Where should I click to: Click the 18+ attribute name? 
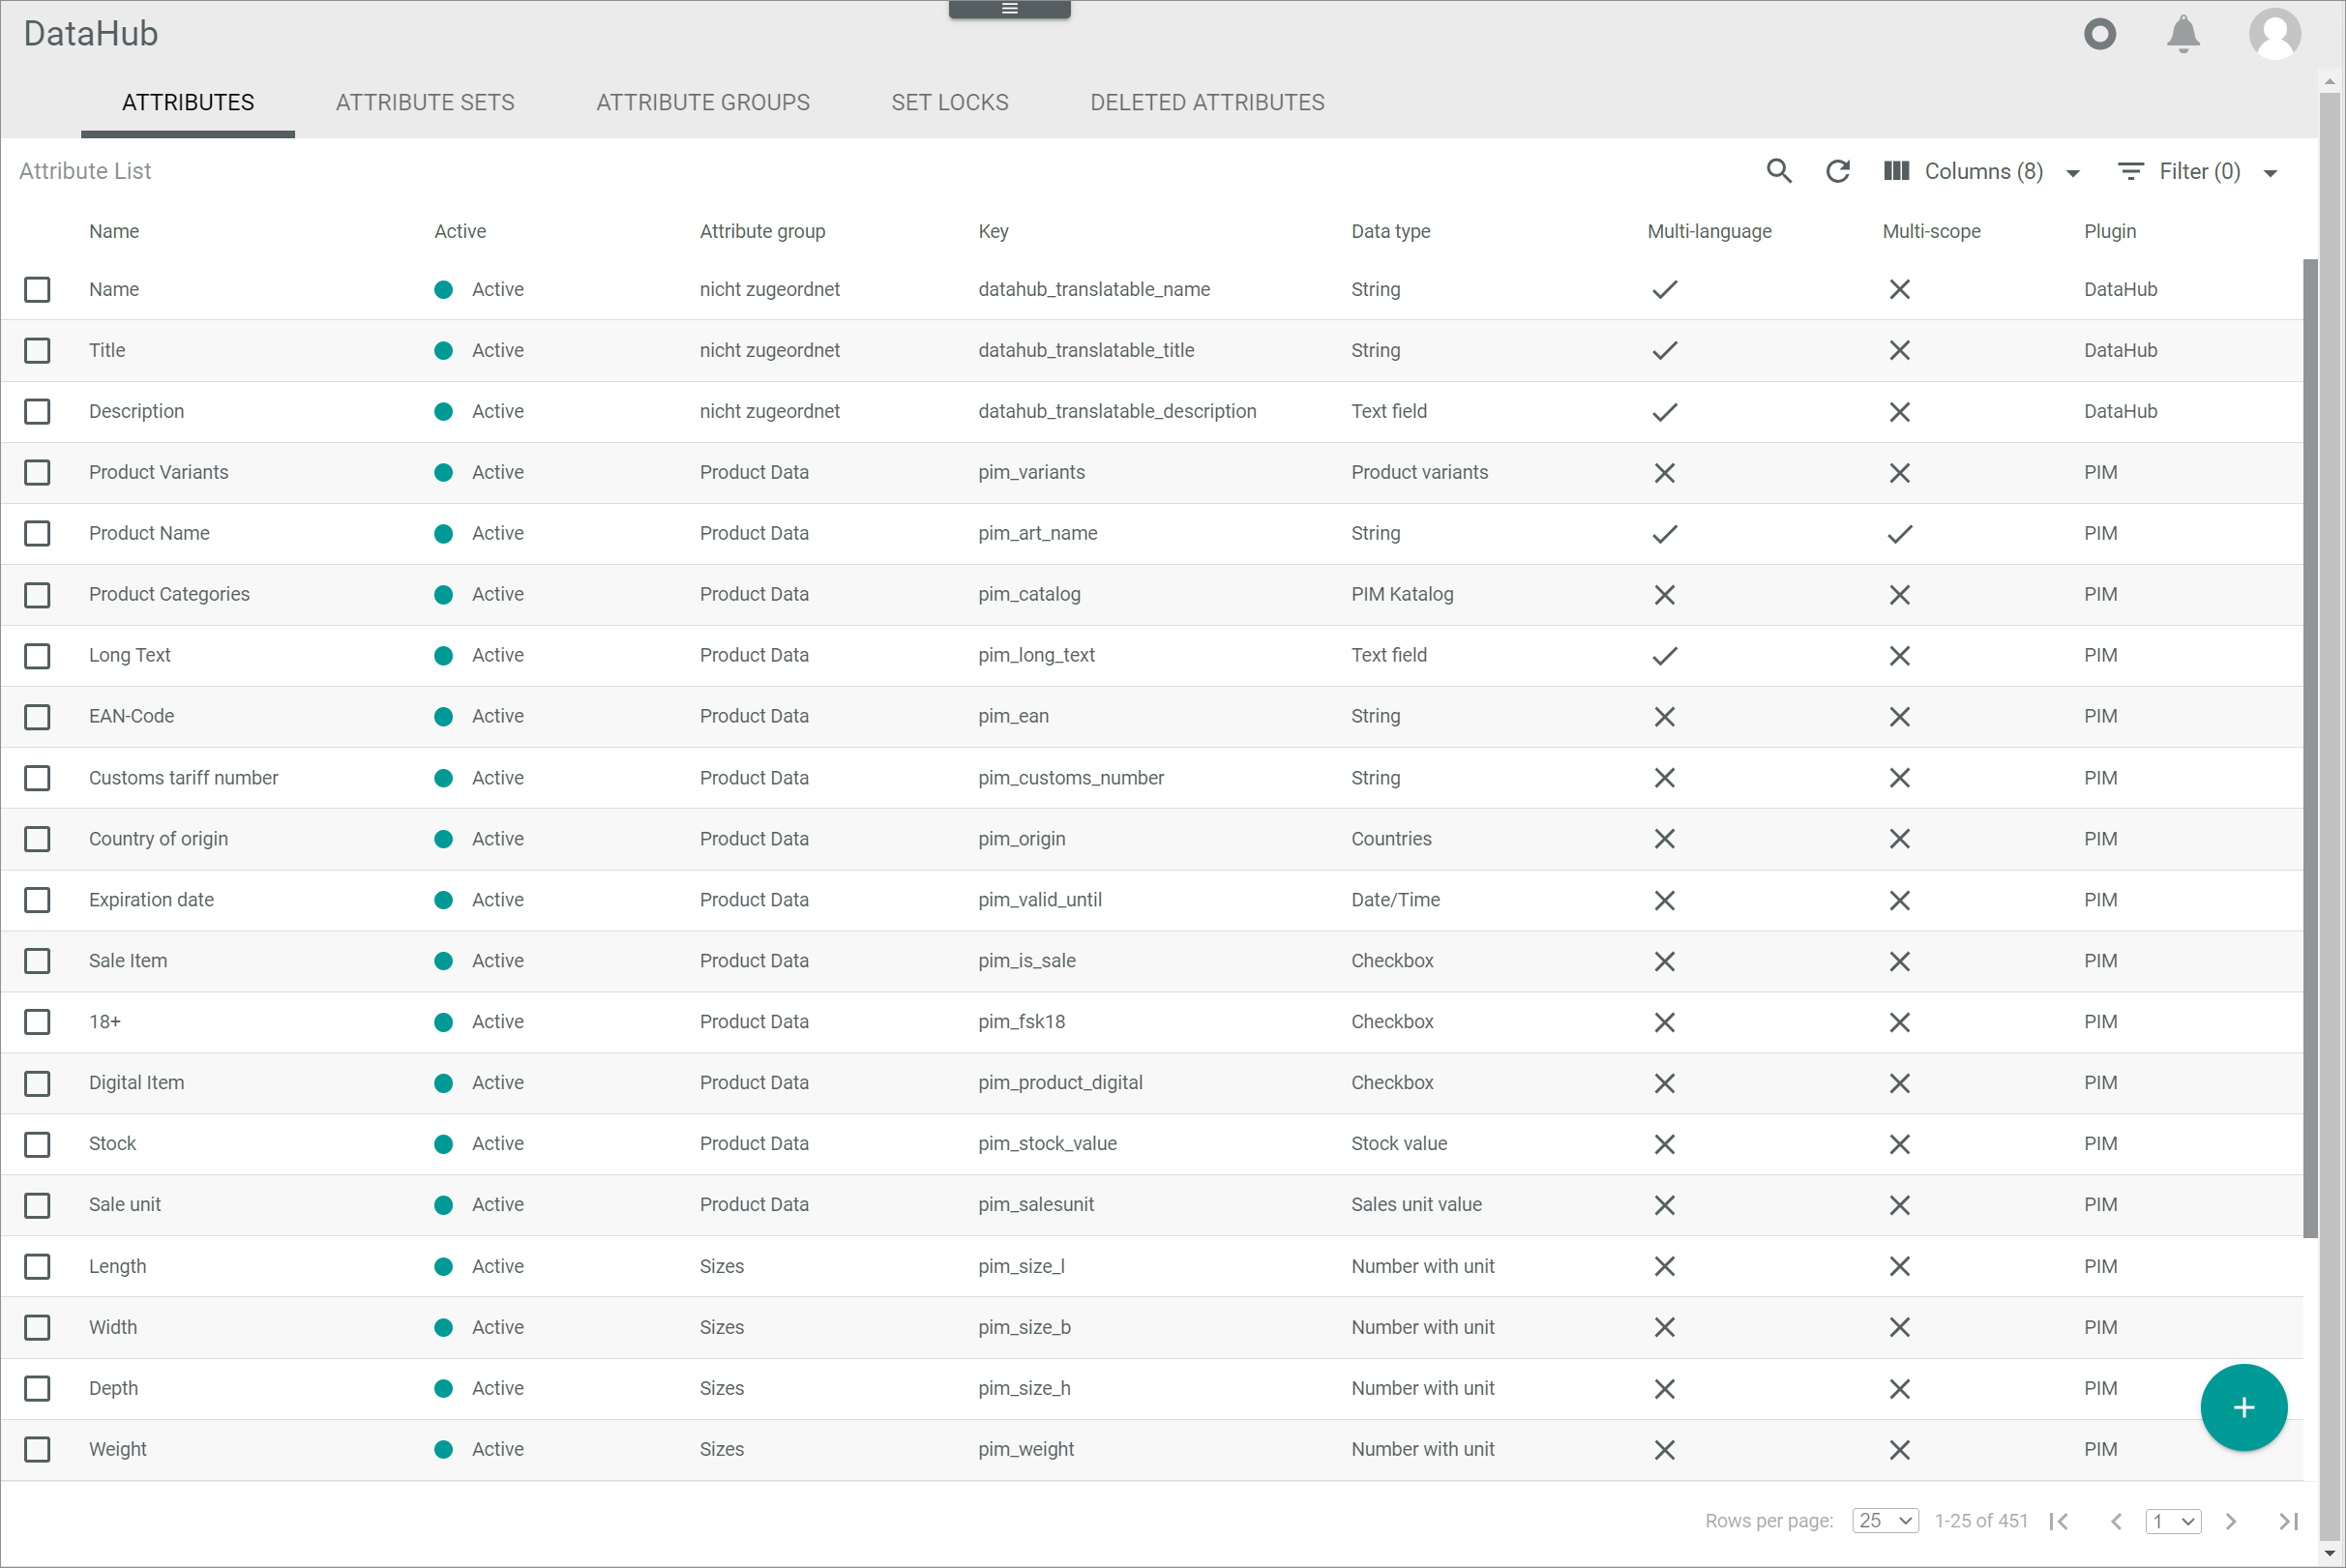coord(105,1022)
